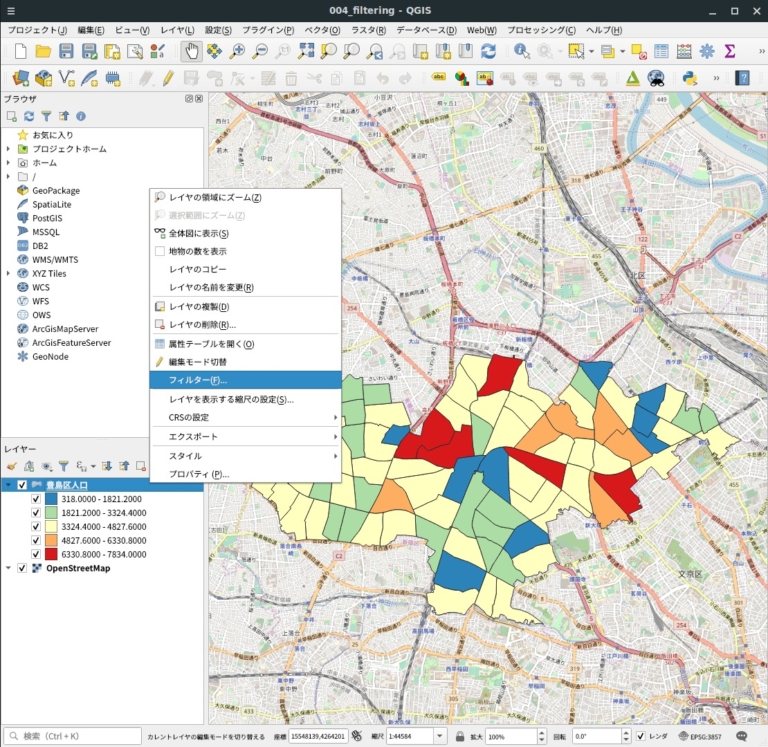Click the Open Project folder icon
Screen dimensions: 768x747
(x=43, y=51)
